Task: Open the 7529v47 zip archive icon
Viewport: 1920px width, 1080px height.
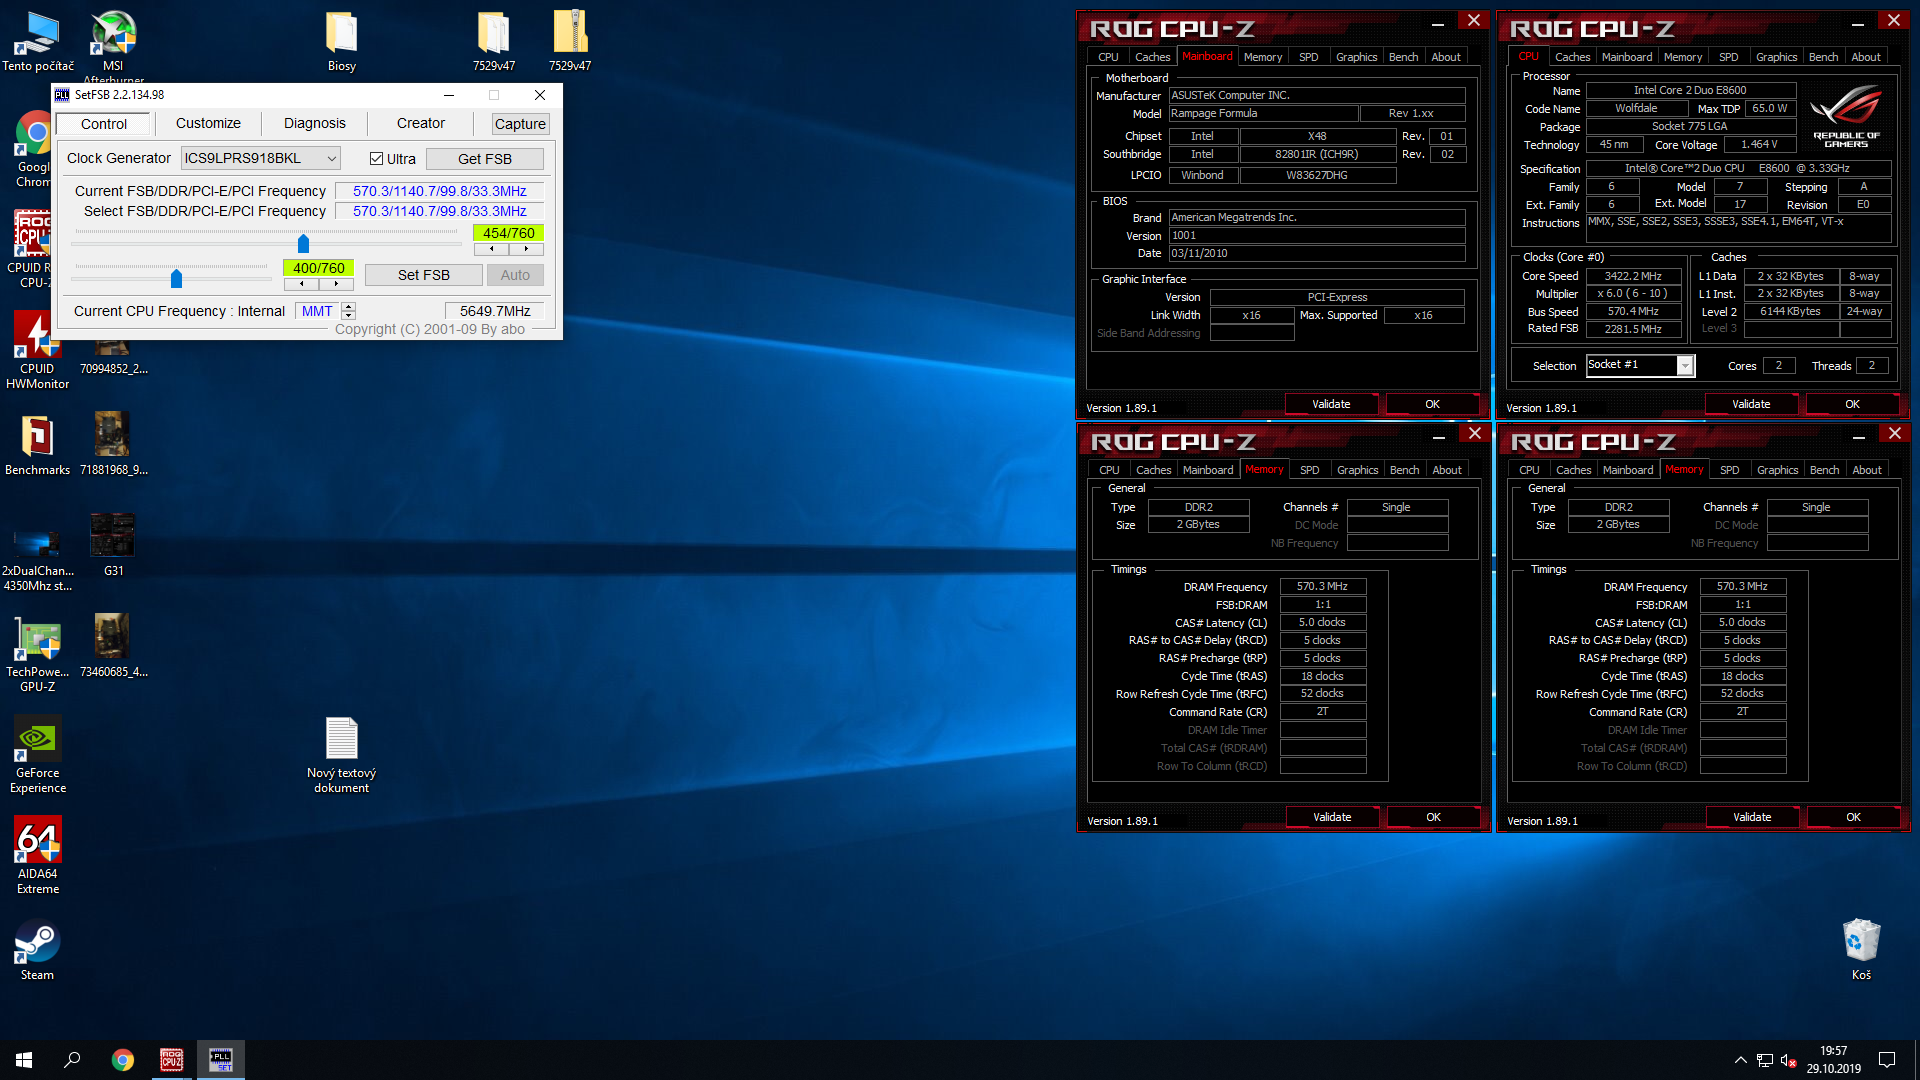Action: click(570, 41)
